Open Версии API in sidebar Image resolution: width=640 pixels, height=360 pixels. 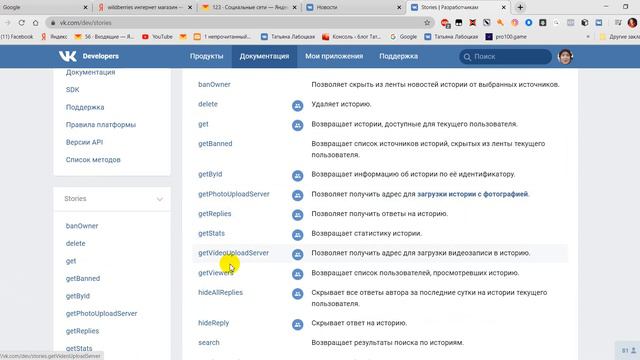(84, 142)
